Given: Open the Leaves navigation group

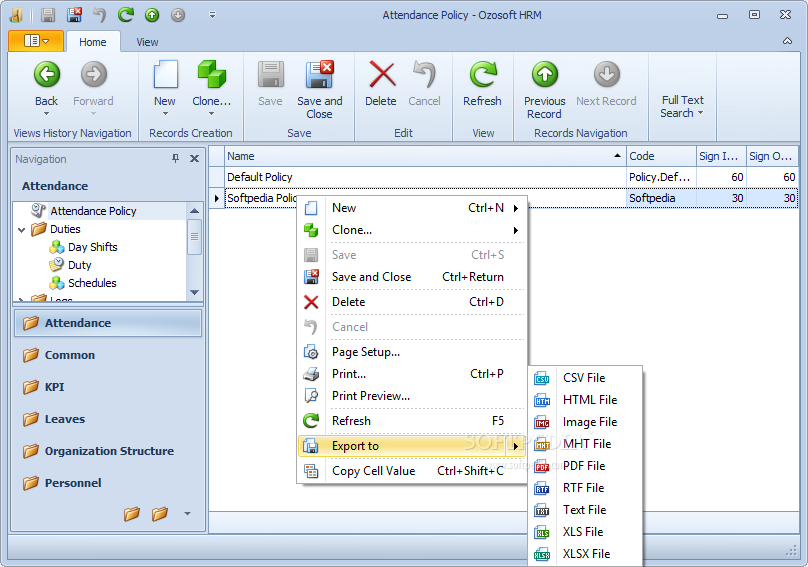Looking at the screenshot, I should (108, 419).
